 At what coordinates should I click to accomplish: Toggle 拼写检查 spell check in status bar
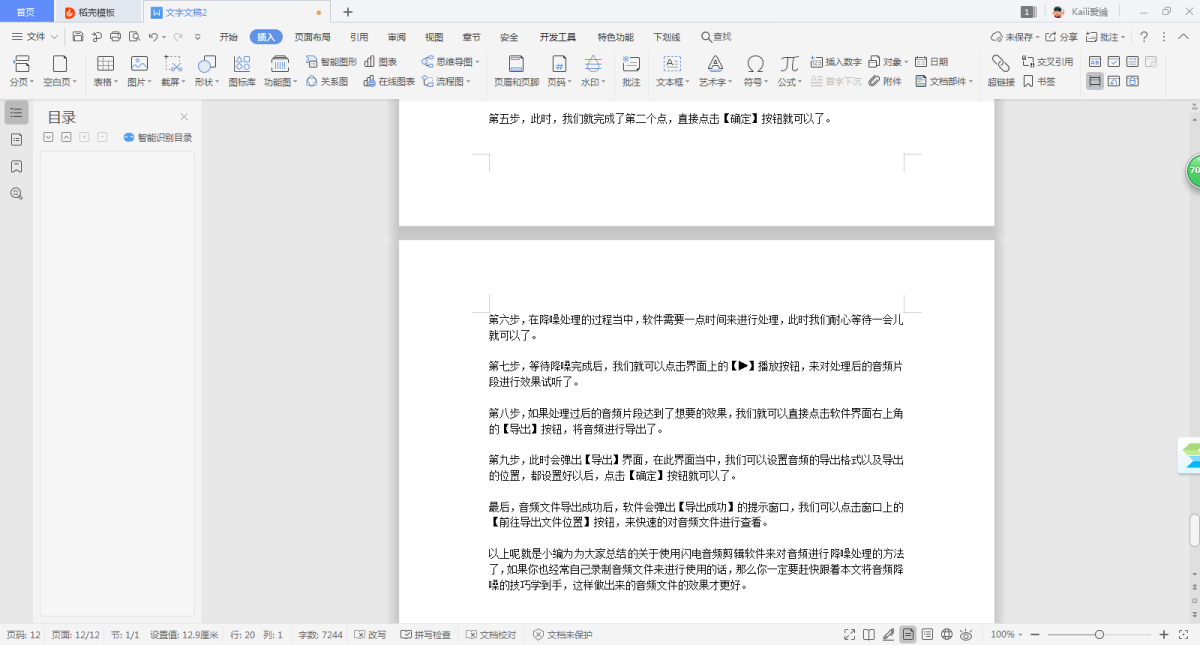pyautogui.click(x=426, y=635)
